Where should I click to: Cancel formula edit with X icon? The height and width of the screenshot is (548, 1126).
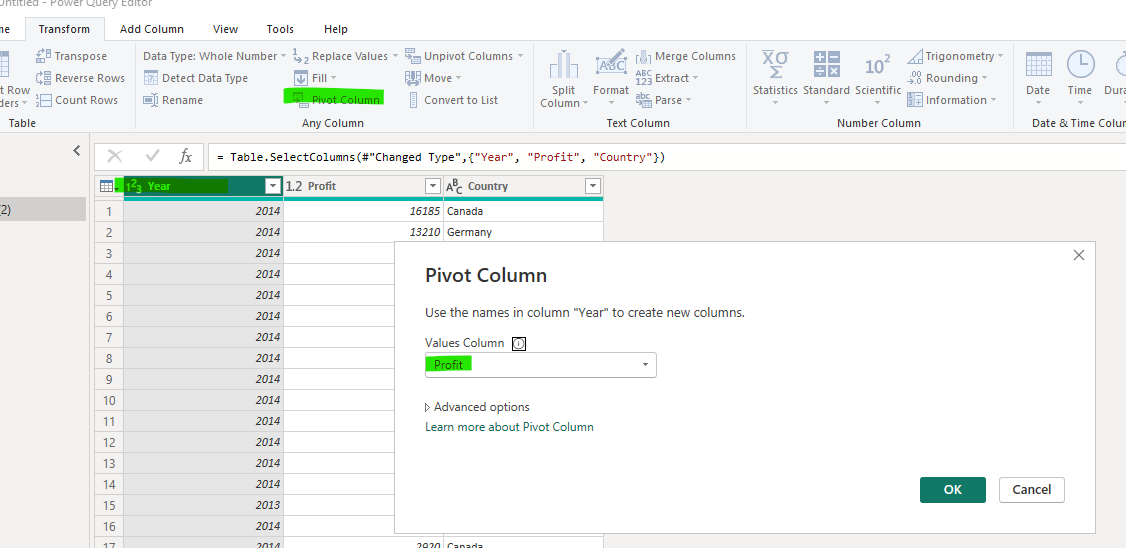point(115,156)
